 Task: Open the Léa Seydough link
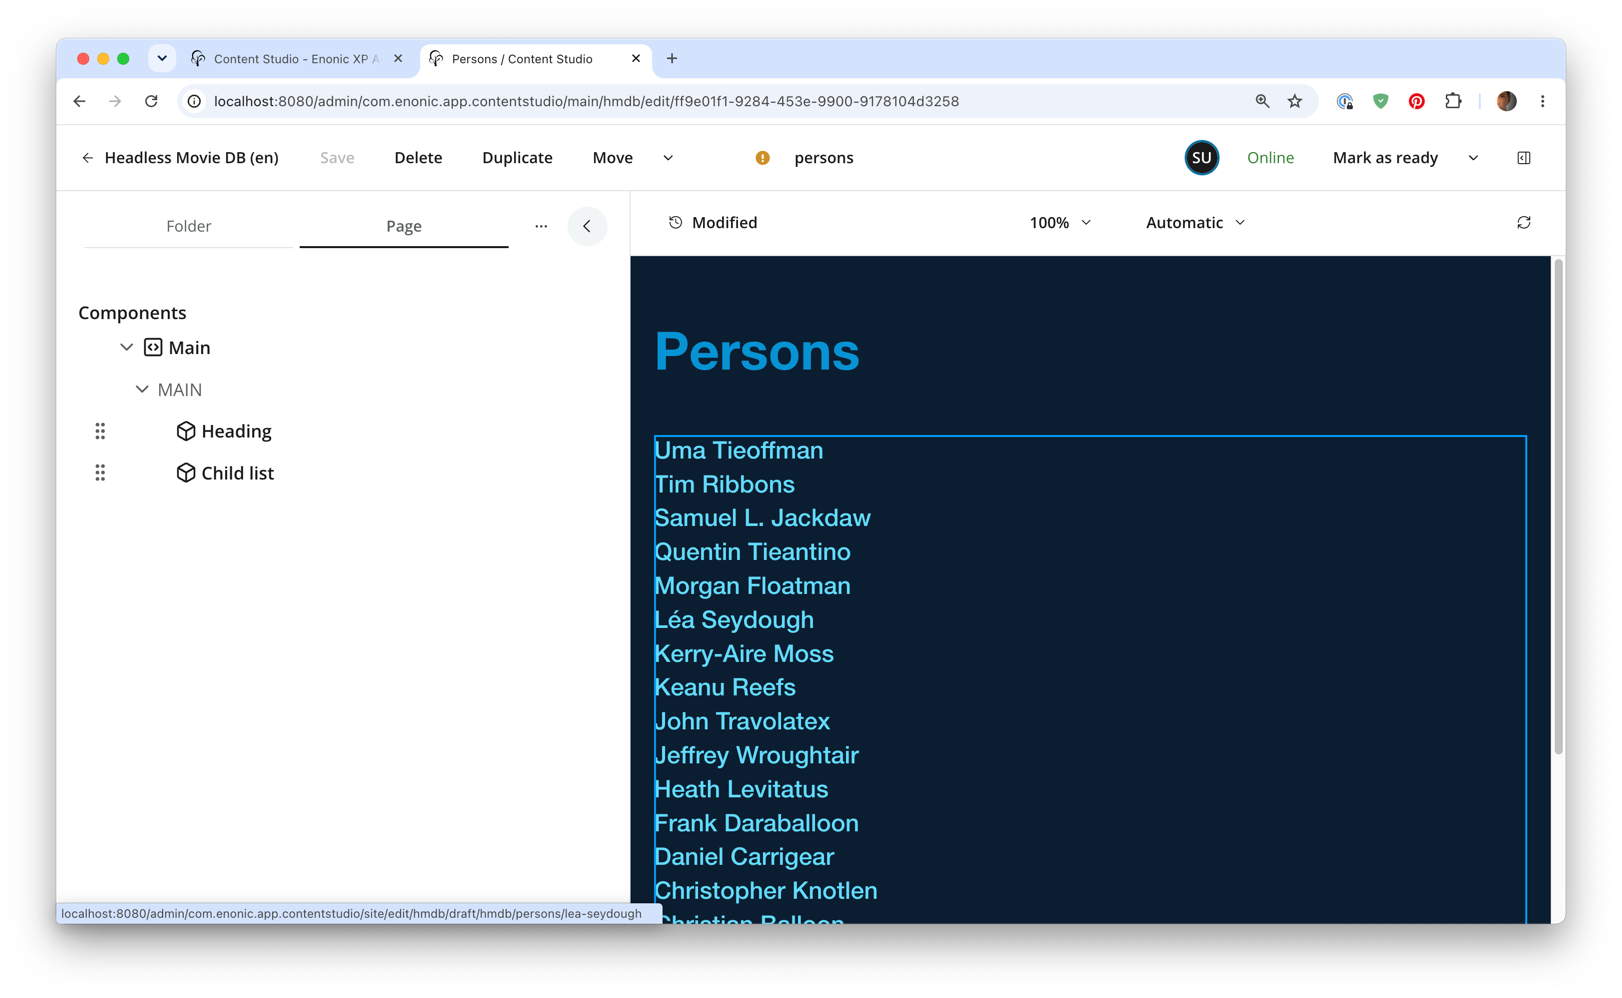734,620
